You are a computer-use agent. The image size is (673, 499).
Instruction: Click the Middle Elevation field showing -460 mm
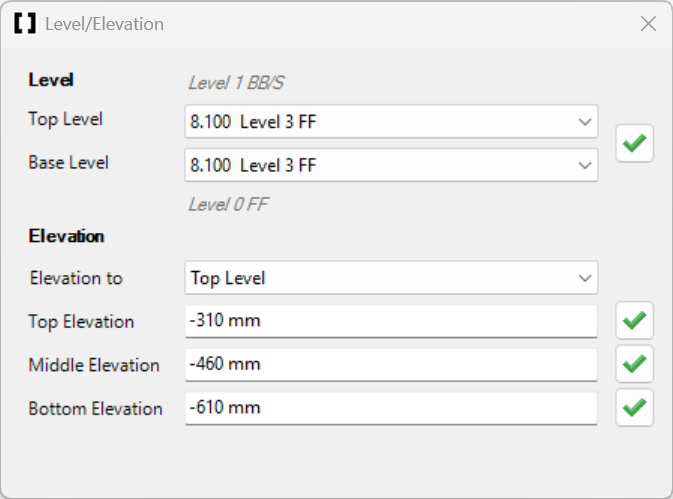click(x=391, y=364)
